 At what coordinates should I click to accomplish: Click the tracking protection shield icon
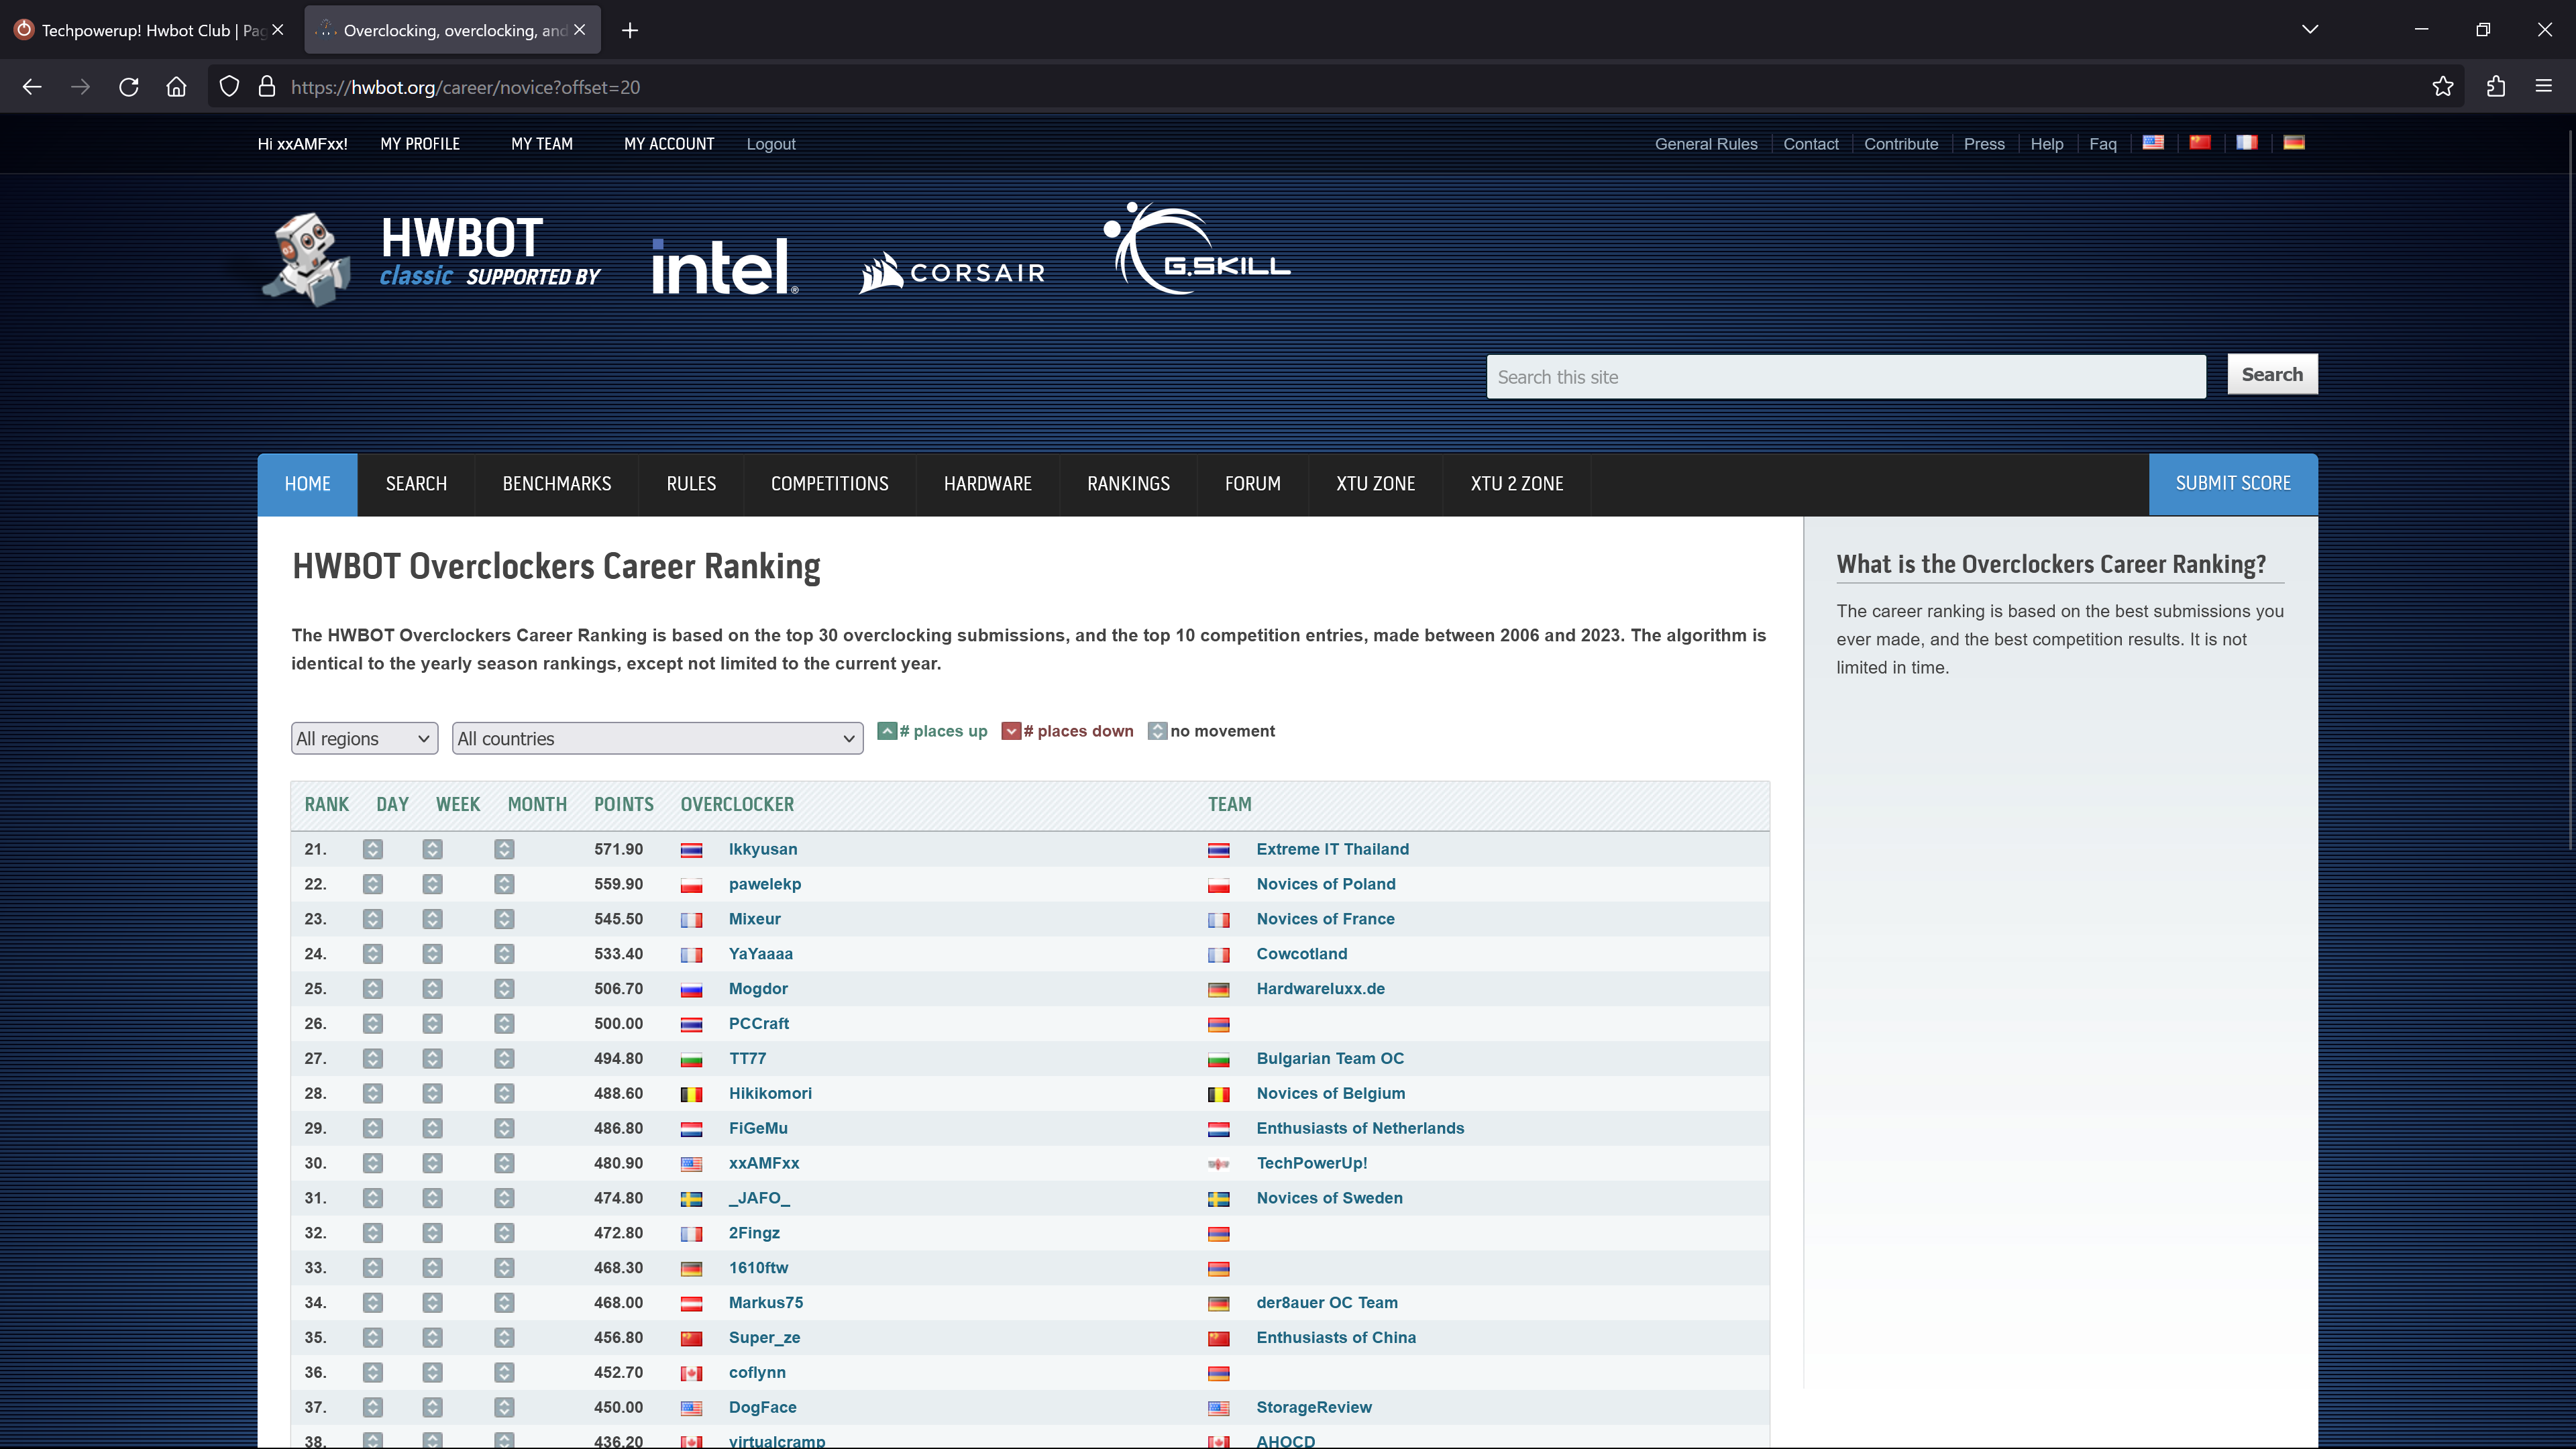tap(229, 87)
